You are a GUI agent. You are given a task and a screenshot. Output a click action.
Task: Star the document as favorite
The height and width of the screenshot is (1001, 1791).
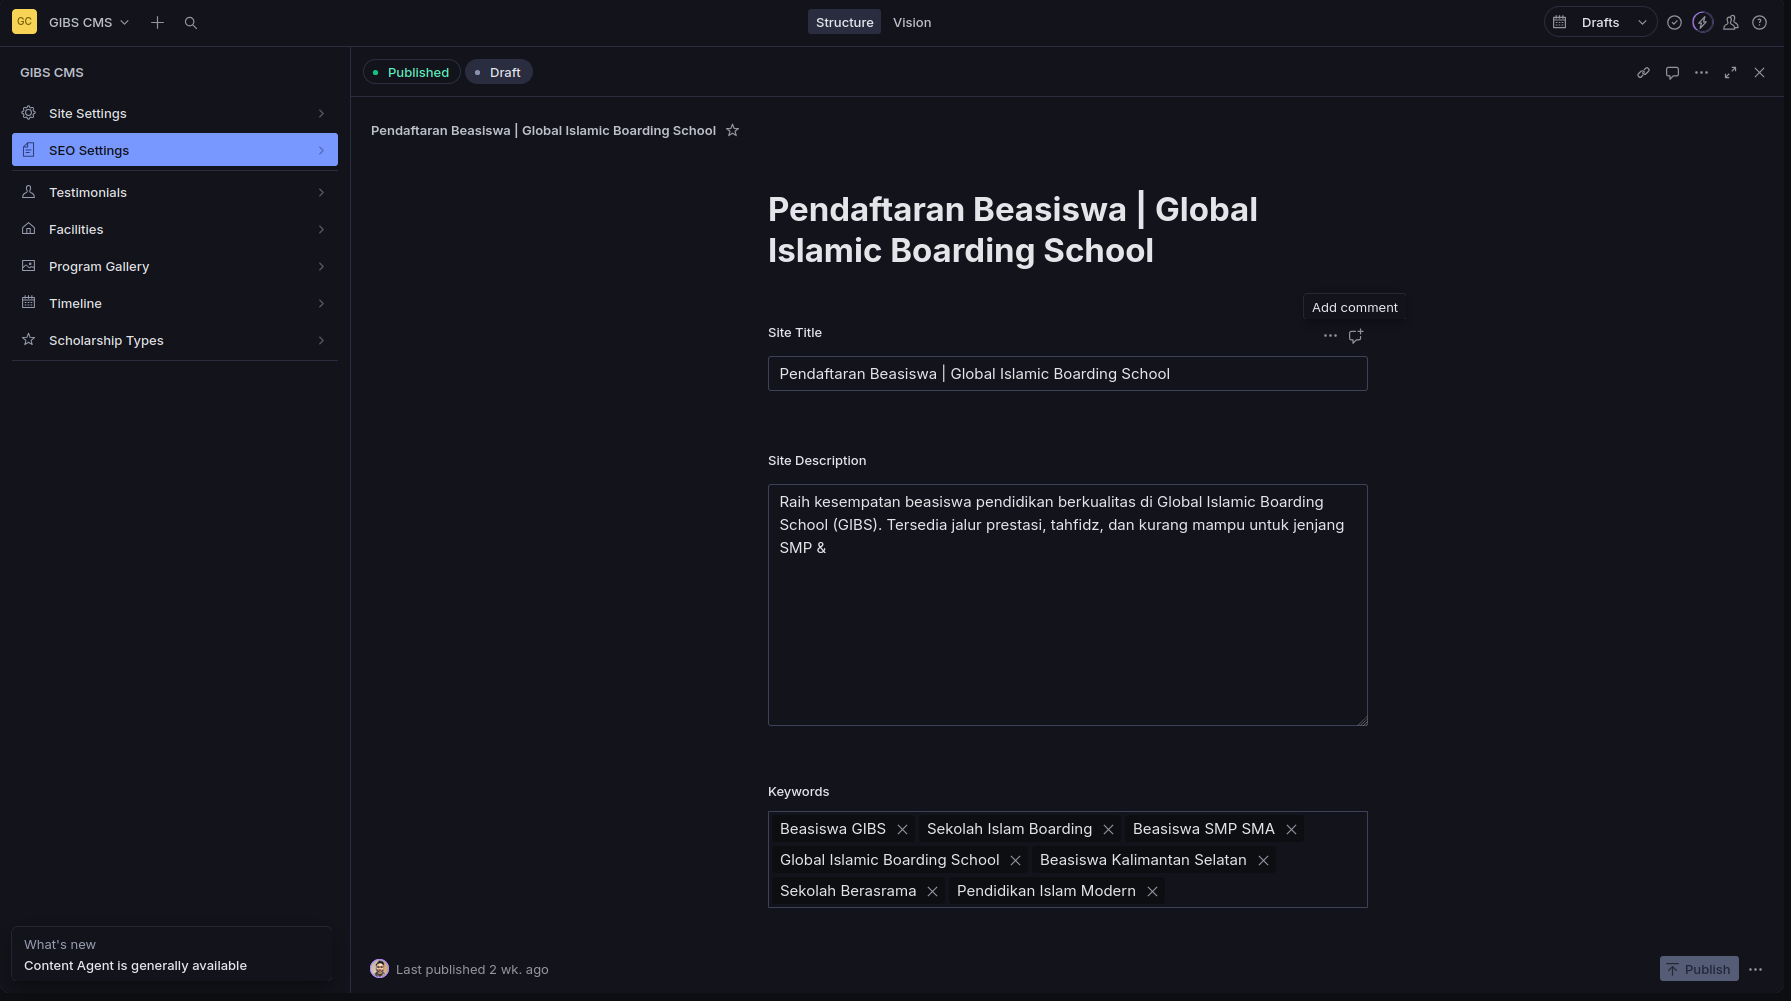(732, 130)
